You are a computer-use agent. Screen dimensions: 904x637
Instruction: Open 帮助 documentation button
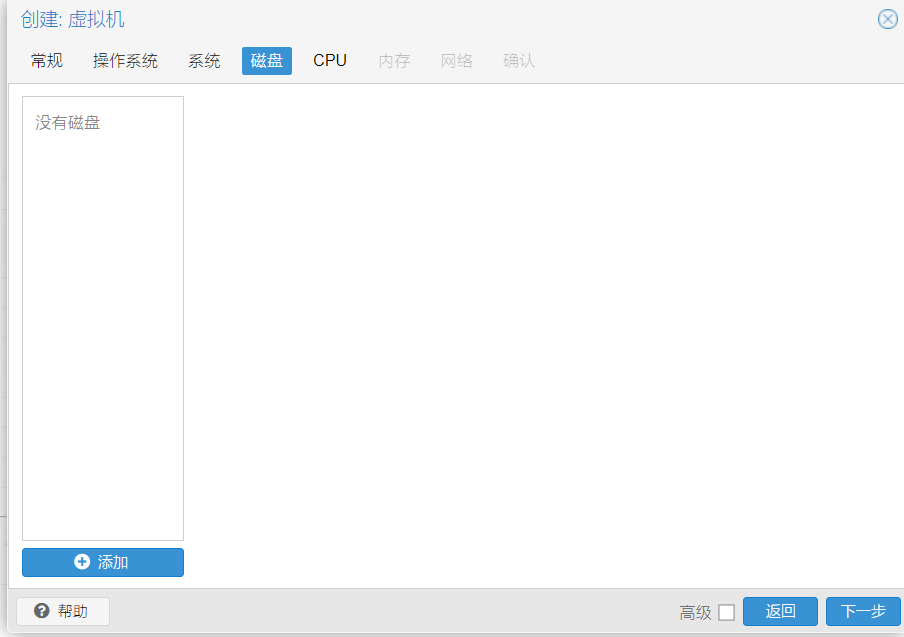63,611
